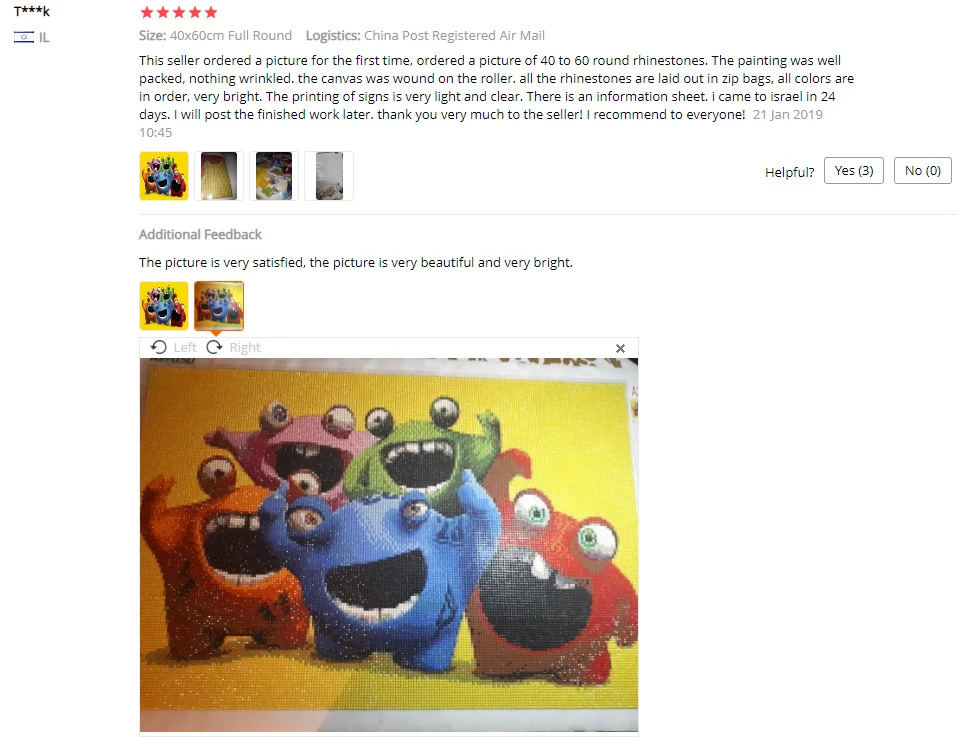960x739 pixels.
Task: Open second thumbnail showing canvas on roller
Action: [x=219, y=176]
